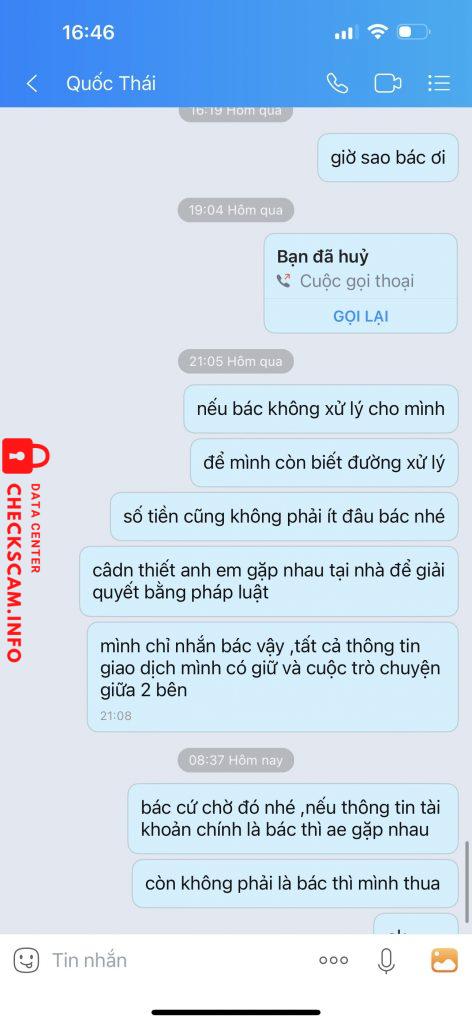Tap the cancelled call "Bạn đã huỷ" card

[x=361, y=283]
